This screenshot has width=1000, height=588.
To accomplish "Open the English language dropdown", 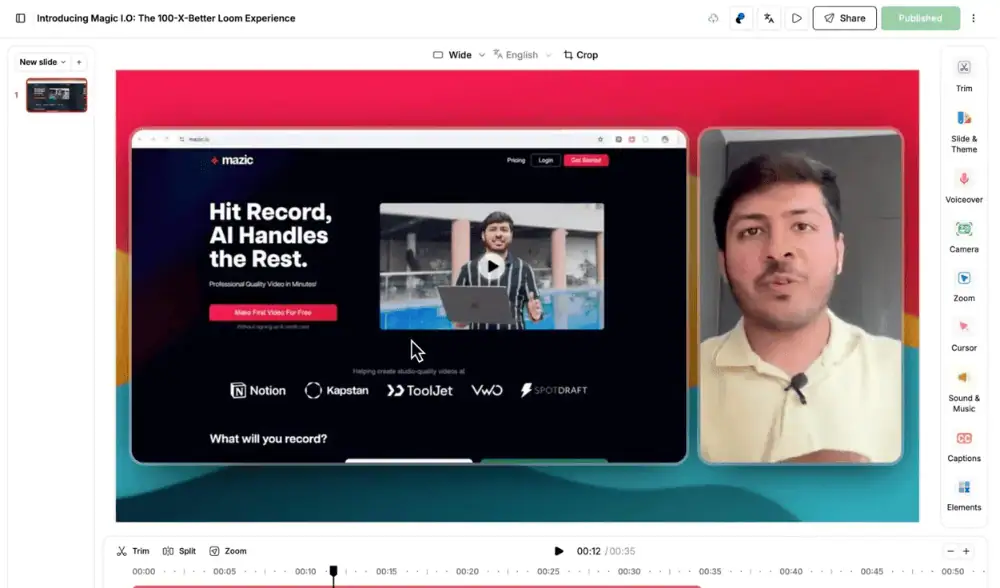I will tap(522, 55).
